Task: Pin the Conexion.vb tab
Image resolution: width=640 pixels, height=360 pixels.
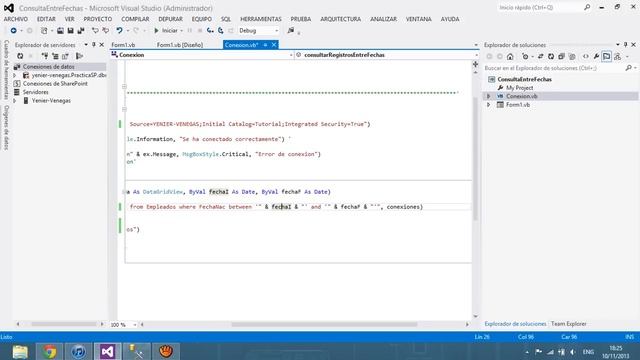Action: pos(265,45)
